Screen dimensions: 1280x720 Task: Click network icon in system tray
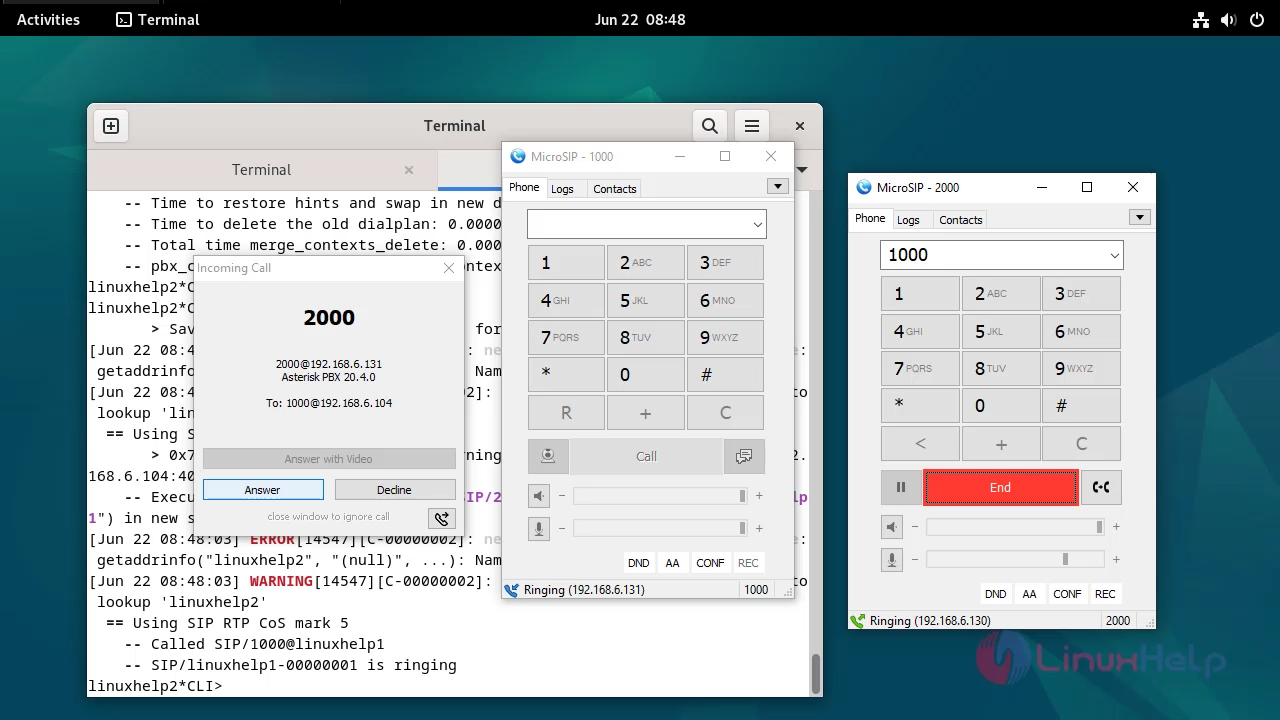1201,19
